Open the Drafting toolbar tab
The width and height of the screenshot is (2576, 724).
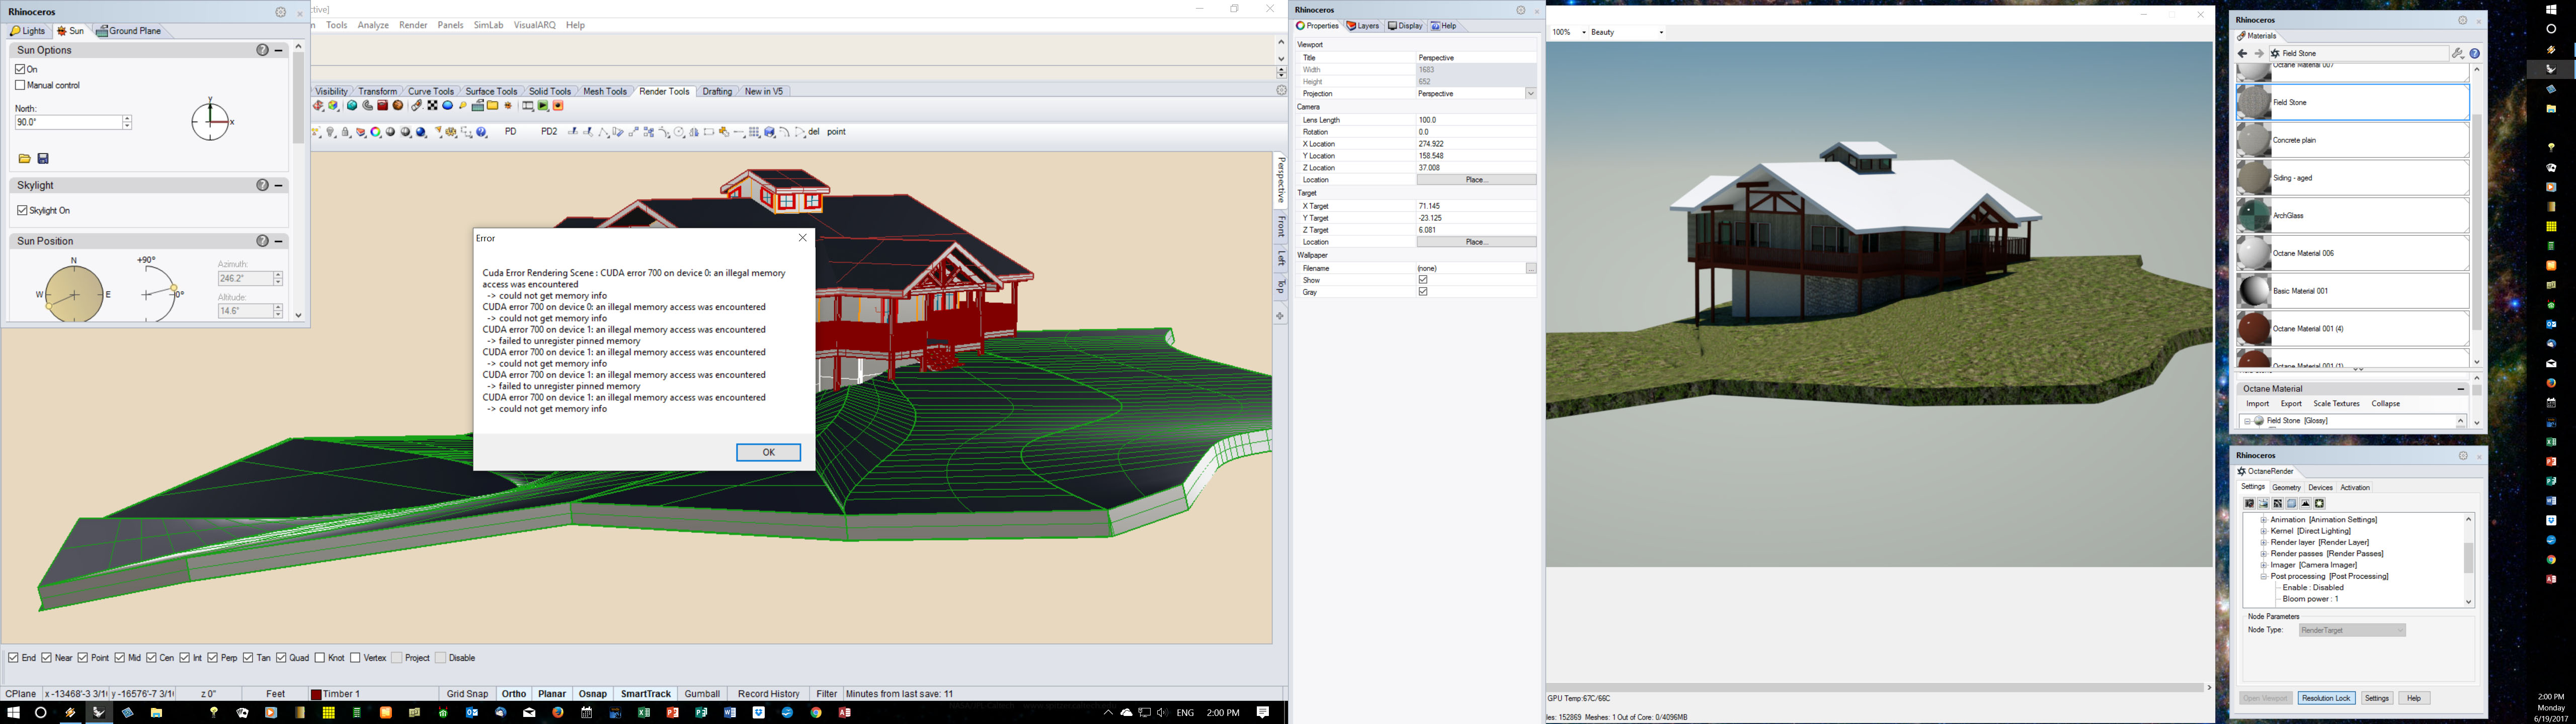(716, 91)
